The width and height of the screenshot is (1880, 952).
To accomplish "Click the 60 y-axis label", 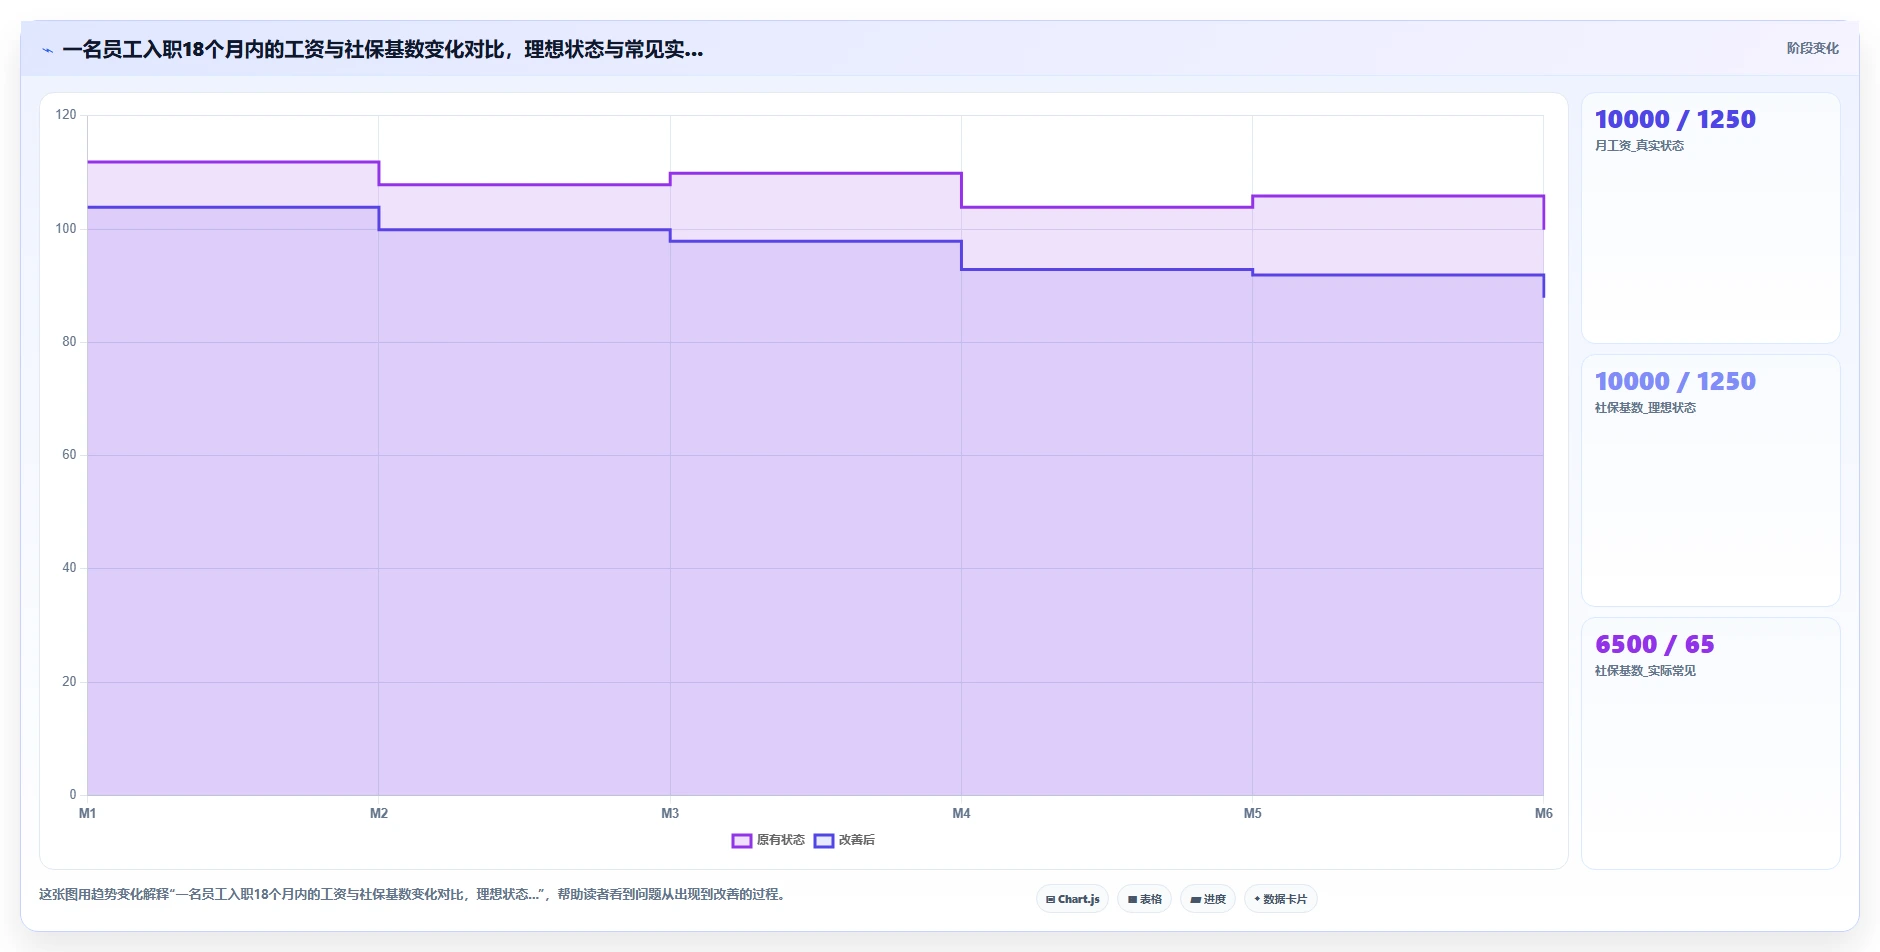I will (69, 454).
